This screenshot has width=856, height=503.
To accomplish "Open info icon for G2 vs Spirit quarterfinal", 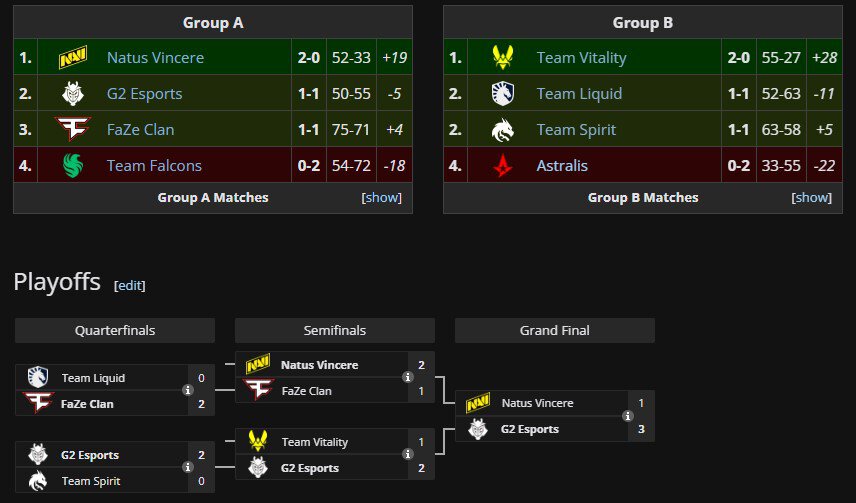I will point(188,467).
